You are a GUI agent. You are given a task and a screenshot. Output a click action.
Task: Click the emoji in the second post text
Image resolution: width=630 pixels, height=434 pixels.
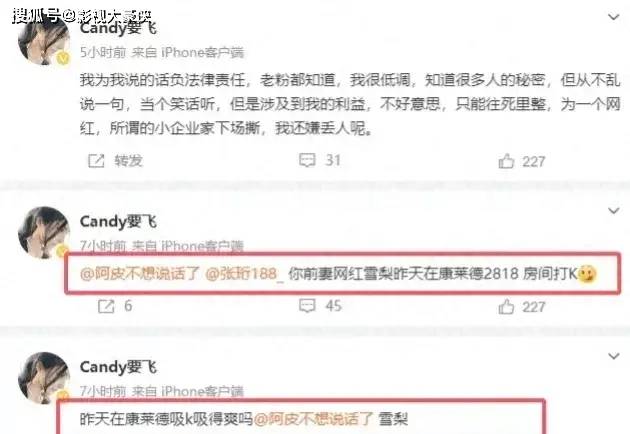(587, 274)
